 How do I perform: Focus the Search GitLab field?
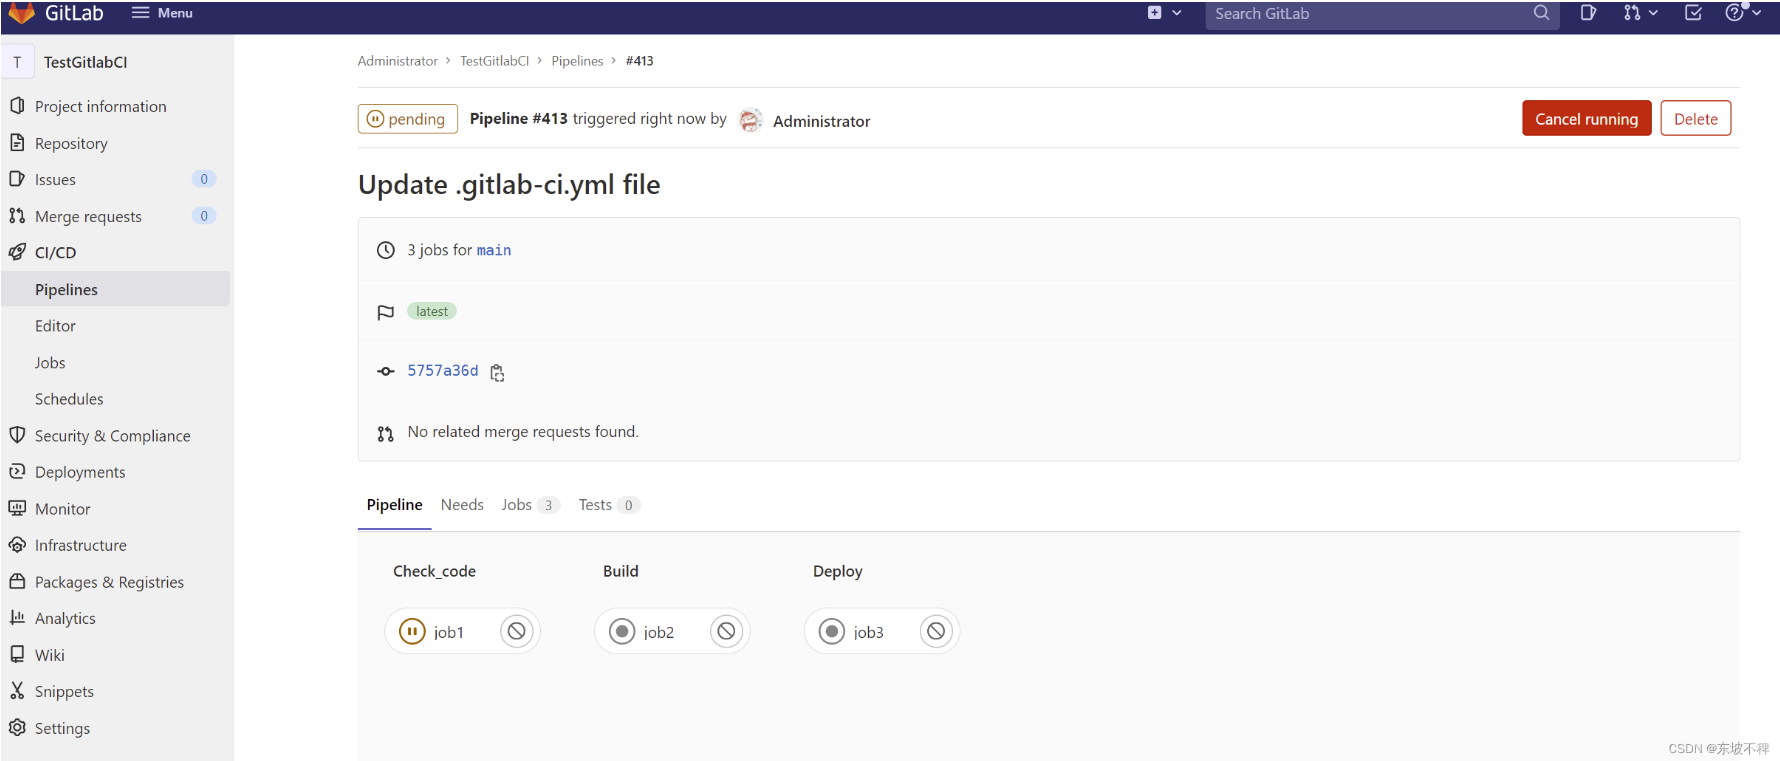[1382, 14]
